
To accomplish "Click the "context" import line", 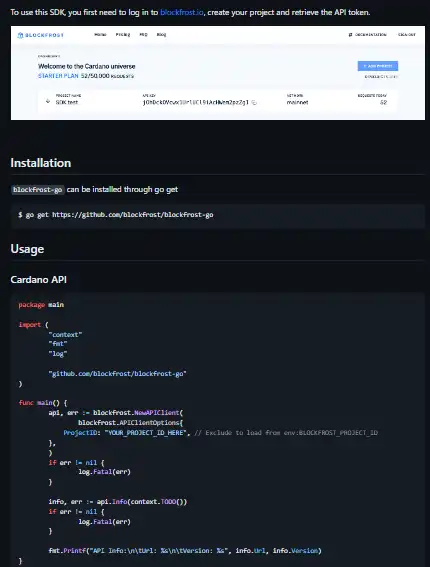I will click(x=65, y=334).
